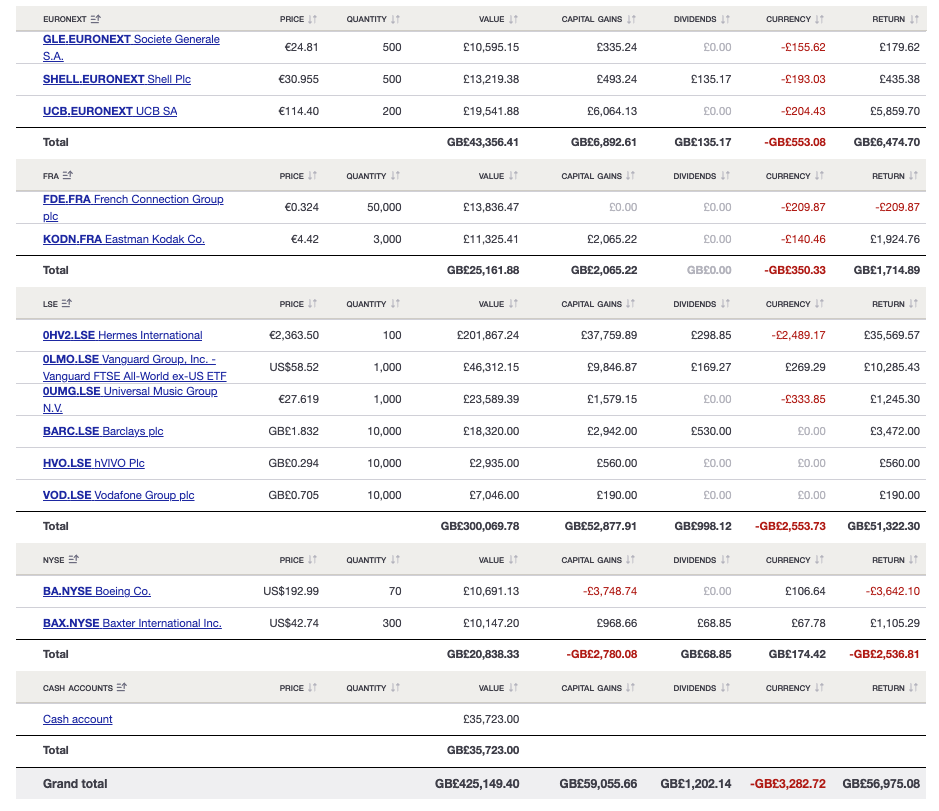The height and width of the screenshot is (811, 939).
Task: View the Cash account details
Action: click(x=77, y=719)
